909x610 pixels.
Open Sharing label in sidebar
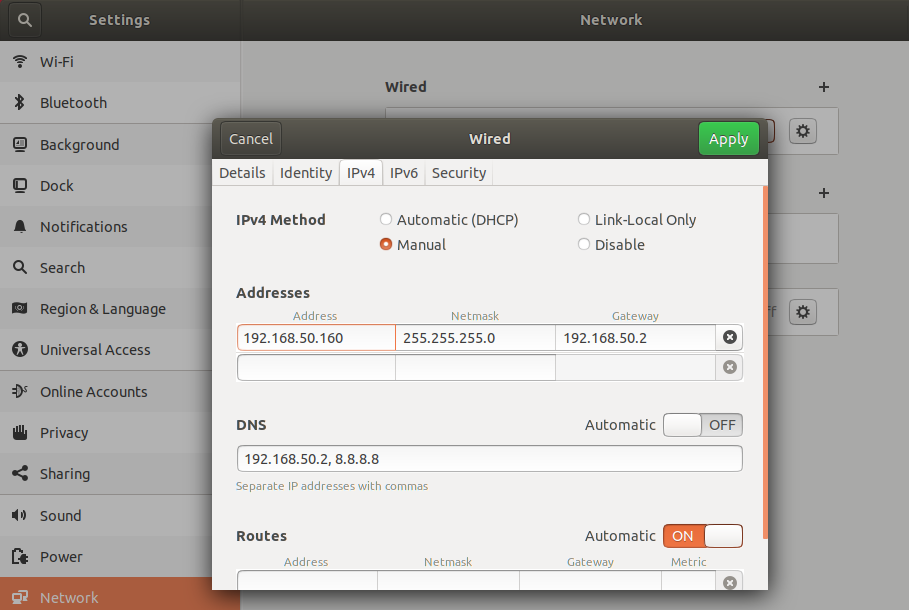(65, 474)
